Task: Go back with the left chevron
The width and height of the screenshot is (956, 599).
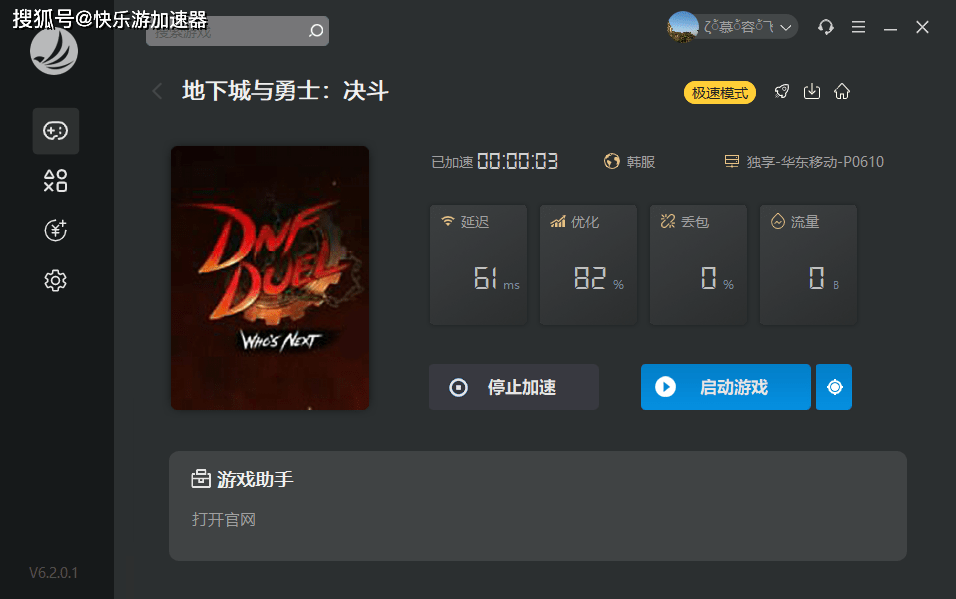Action: [157, 91]
